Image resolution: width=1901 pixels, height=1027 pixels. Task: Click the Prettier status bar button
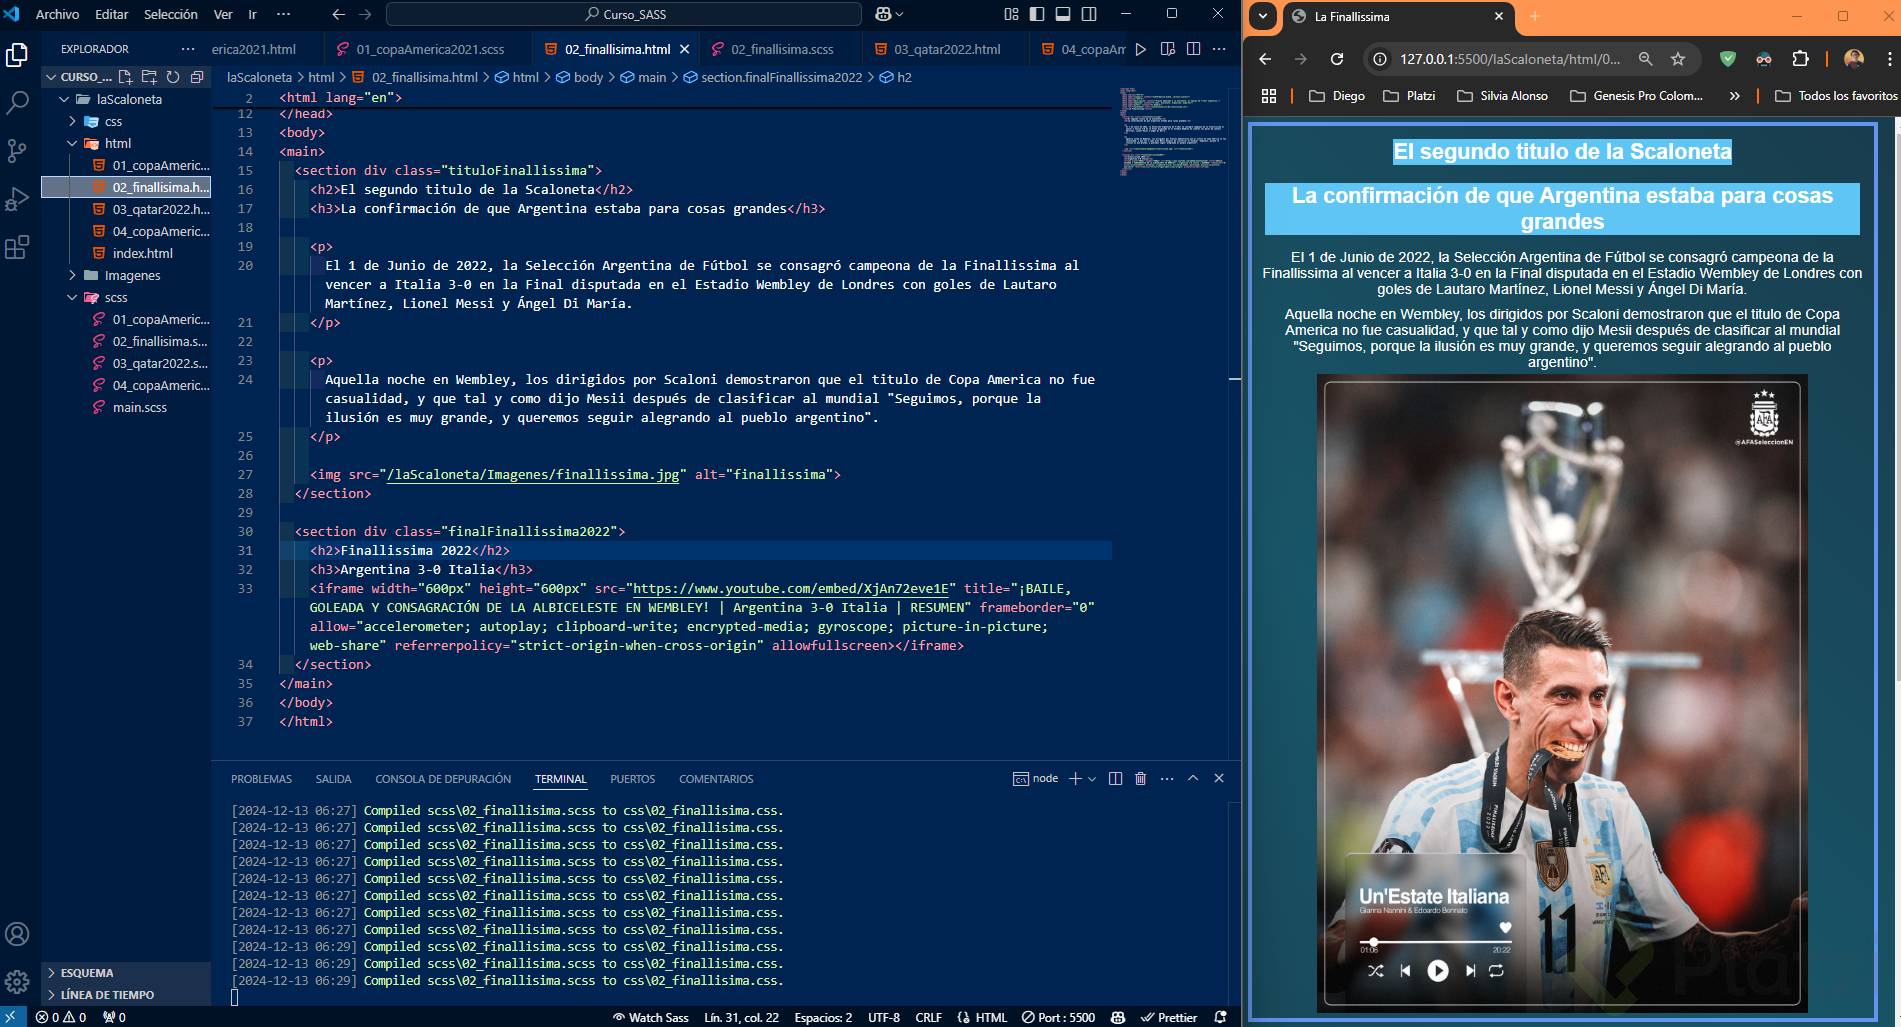(x=1168, y=1017)
